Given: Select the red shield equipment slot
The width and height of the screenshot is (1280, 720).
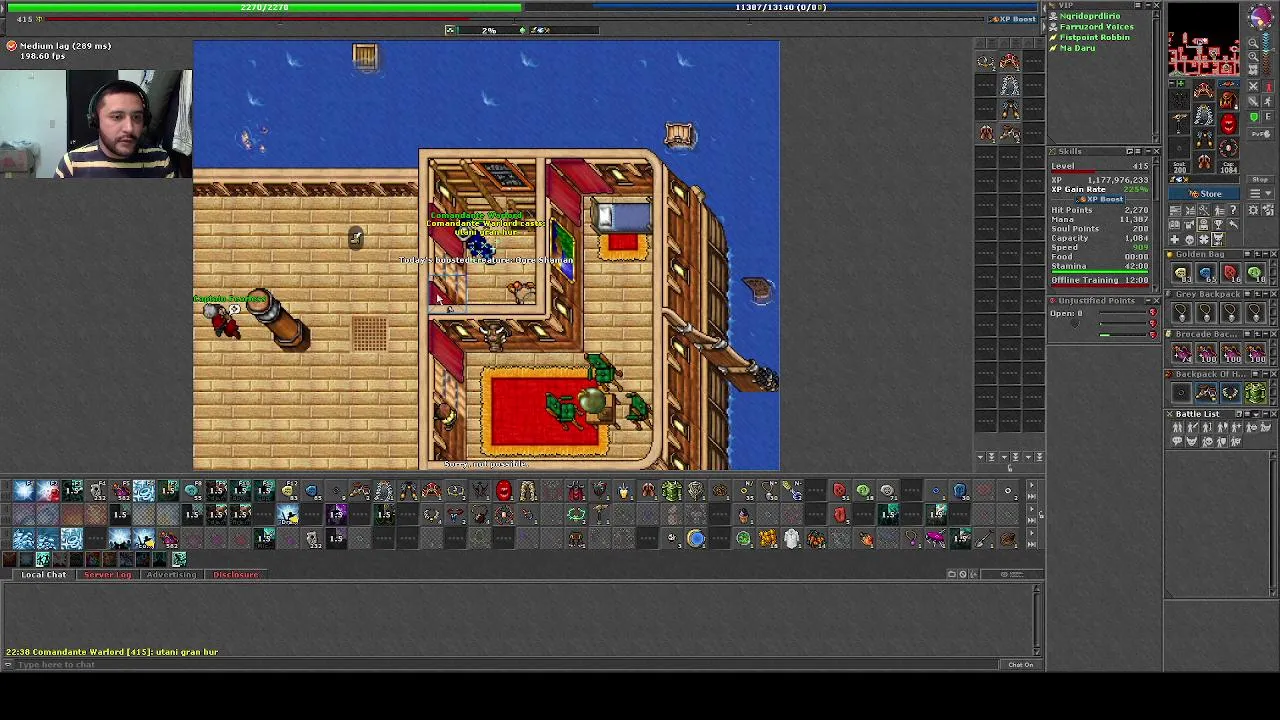Looking at the screenshot, I should click(1228, 123).
